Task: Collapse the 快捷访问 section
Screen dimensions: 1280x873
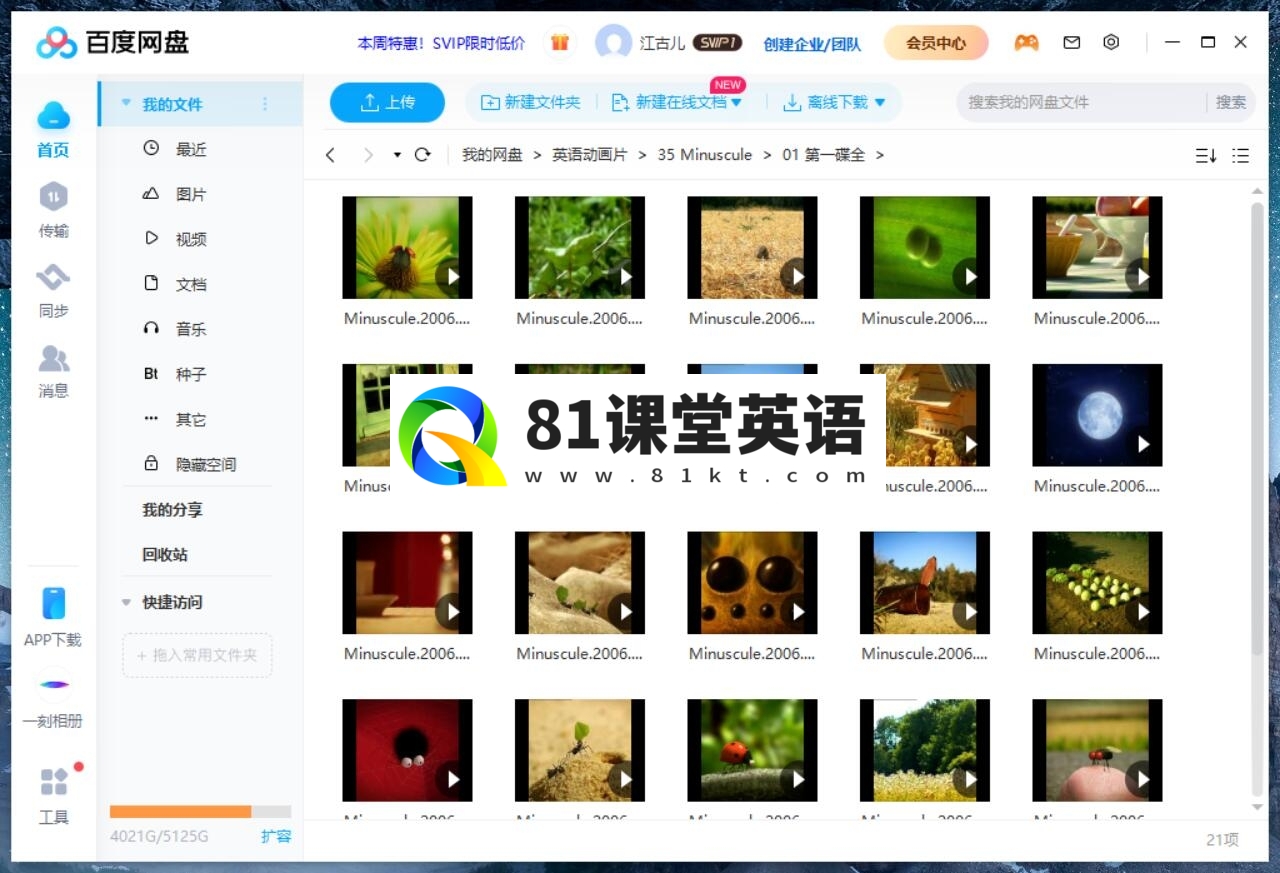Action: (126, 602)
